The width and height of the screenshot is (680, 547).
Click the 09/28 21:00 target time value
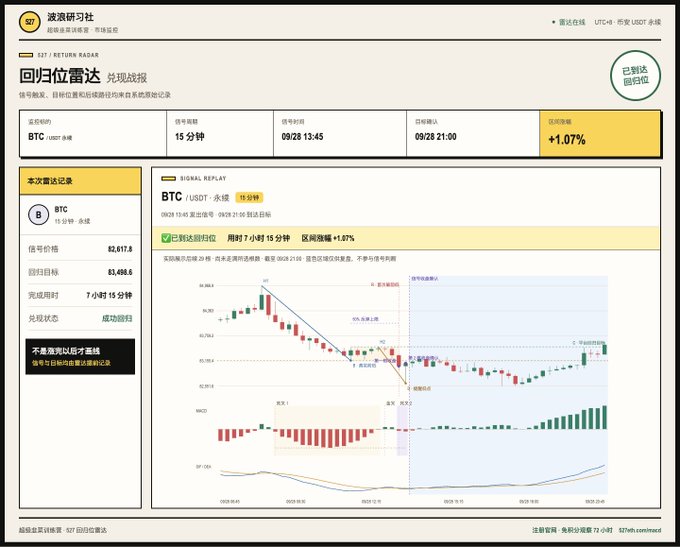click(435, 137)
